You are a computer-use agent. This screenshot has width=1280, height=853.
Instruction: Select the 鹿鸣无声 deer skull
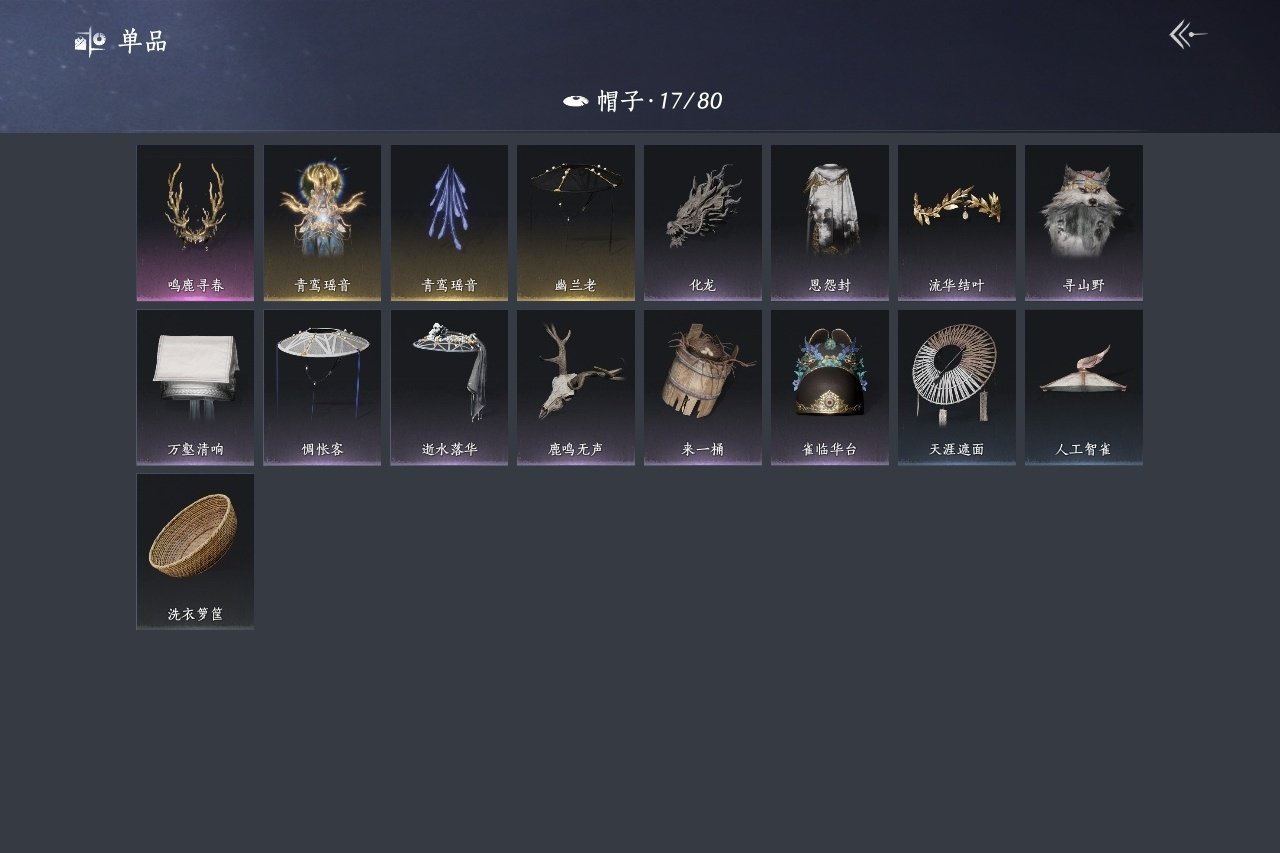click(576, 387)
